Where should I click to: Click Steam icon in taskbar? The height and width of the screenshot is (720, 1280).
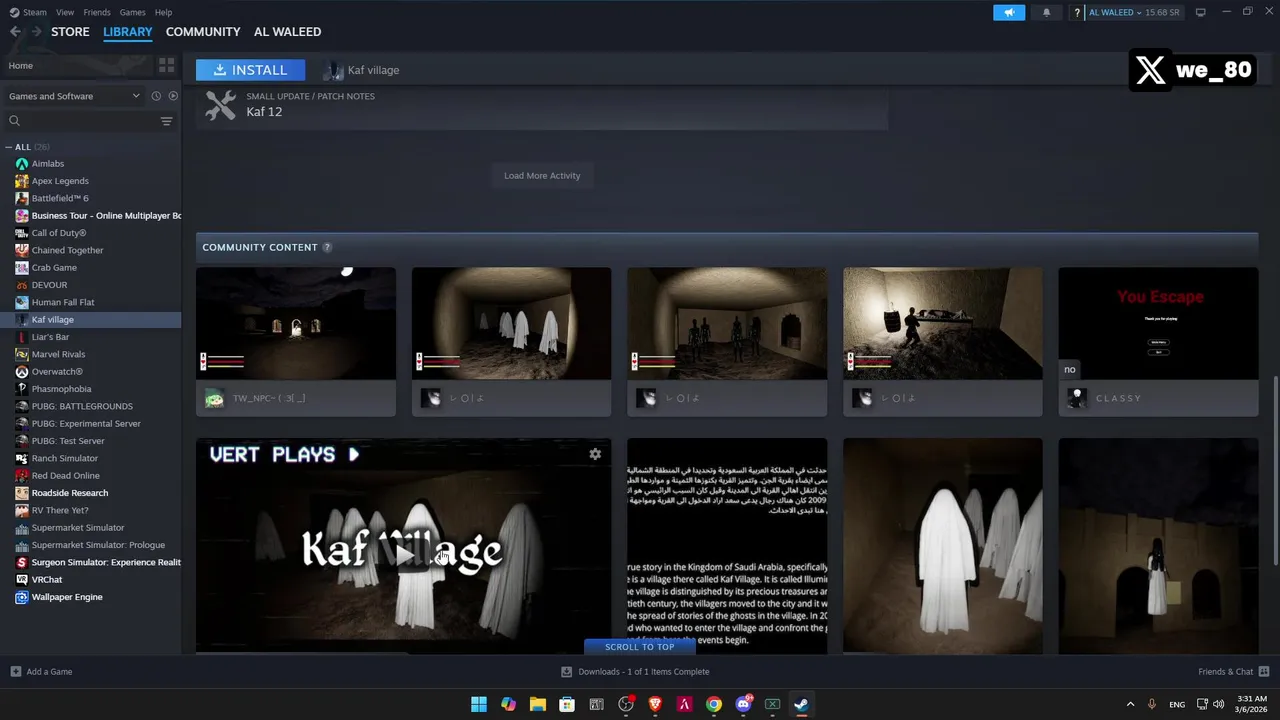coord(801,704)
